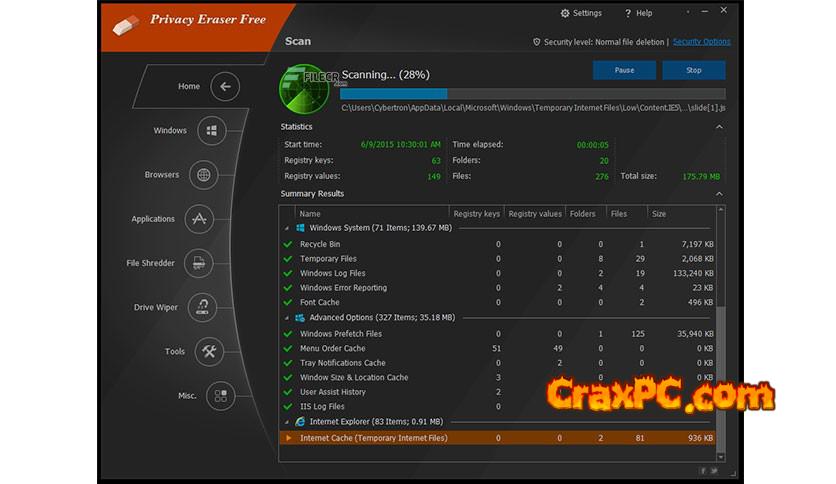This screenshot has width=836, height=484.
Task: Open Settings in the top bar
Action: point(581,13)
